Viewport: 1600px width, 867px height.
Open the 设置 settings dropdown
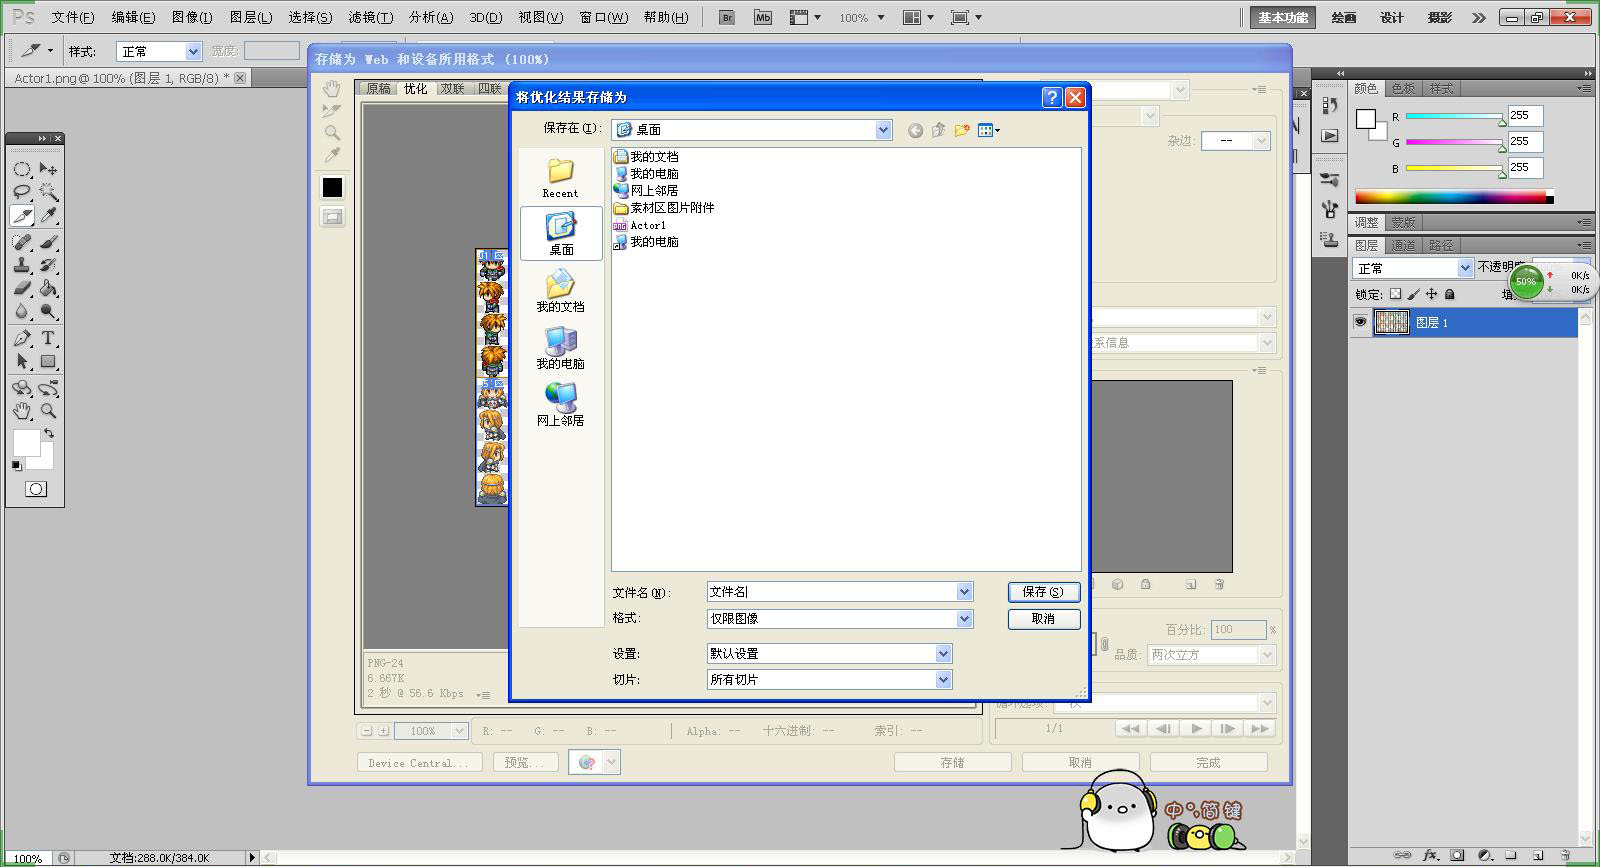coord(943,654)
